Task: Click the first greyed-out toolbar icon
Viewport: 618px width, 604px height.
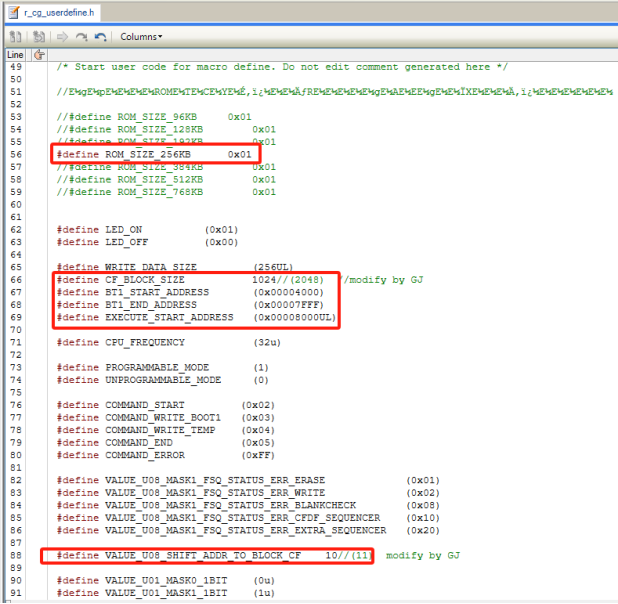Action: coord(15,37)
